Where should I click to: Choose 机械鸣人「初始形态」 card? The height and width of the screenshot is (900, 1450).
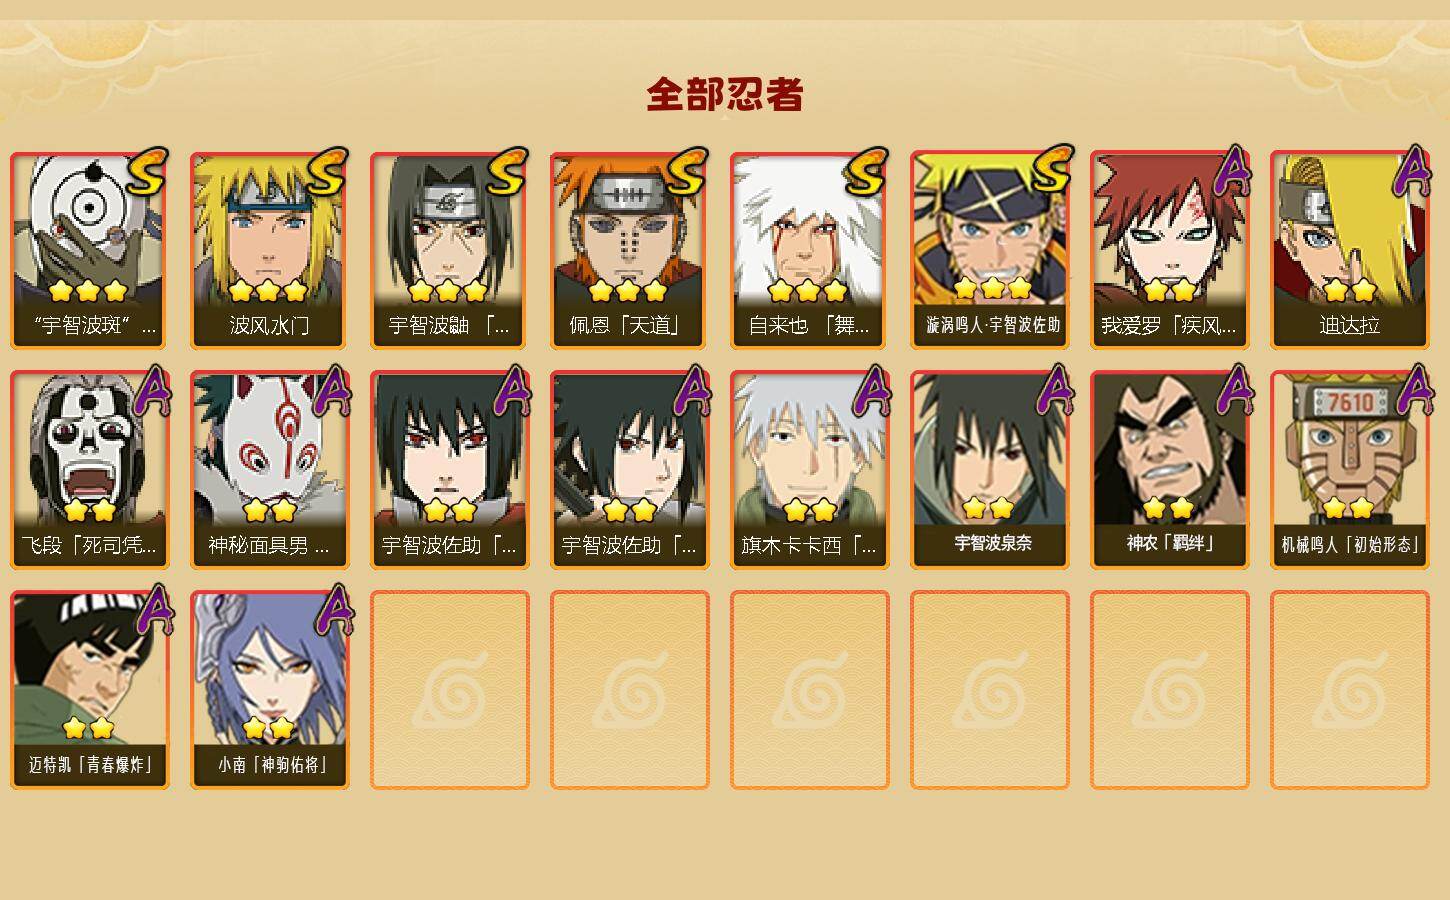[x=1349, y=470]
